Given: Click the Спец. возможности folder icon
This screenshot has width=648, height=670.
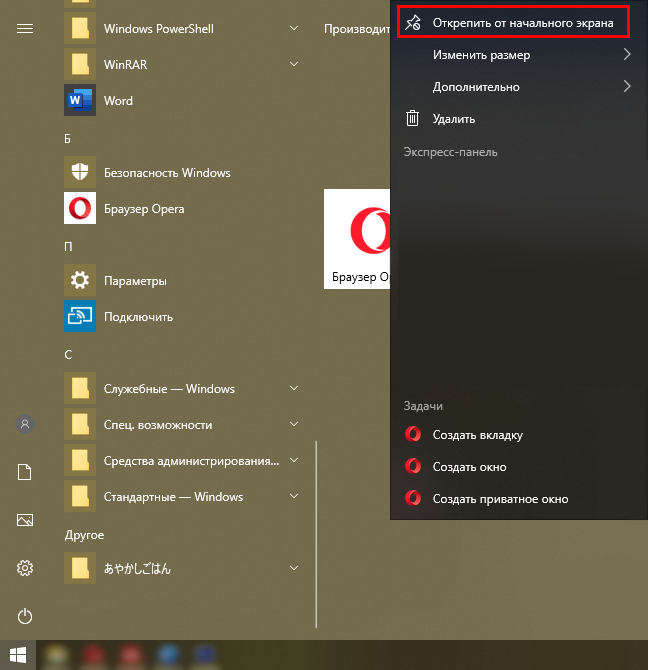Looking at the screenshot, I should coord(80,424).
